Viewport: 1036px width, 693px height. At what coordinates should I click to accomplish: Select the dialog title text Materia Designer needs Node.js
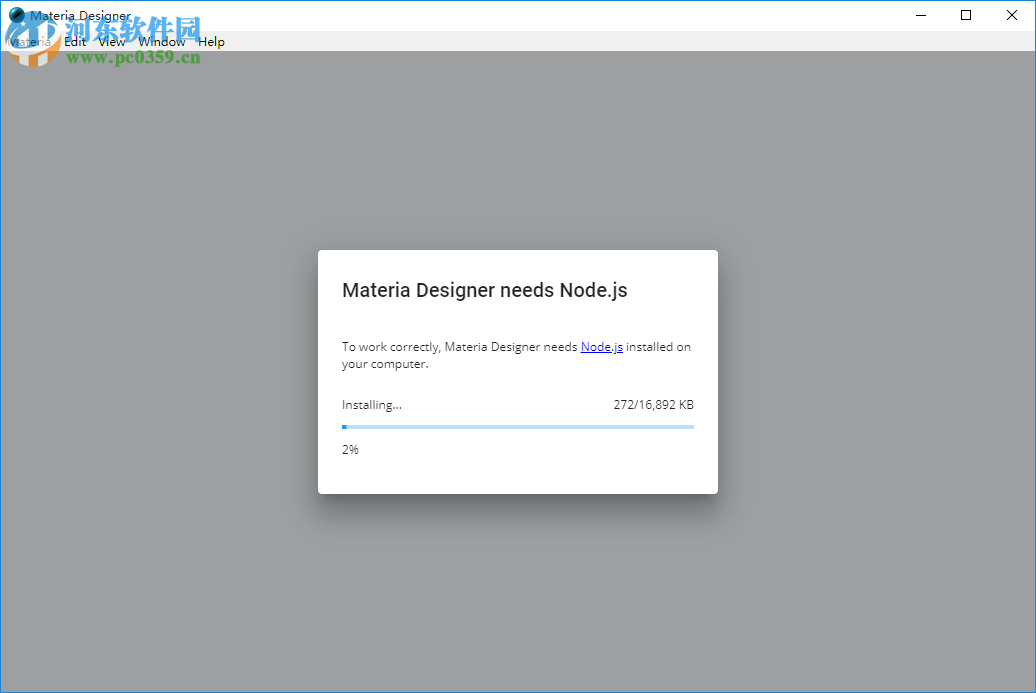(x=484, y=290)
